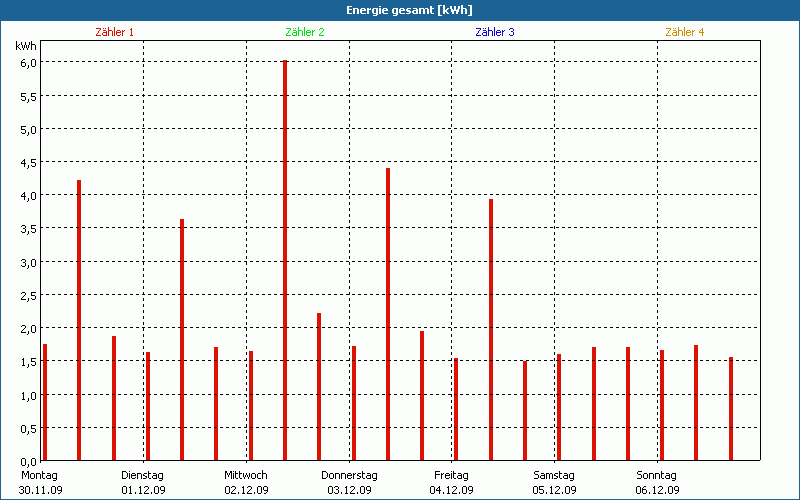800x500 pixels.
Task: Click the date 03.12.09
Action: coord(349,490)
